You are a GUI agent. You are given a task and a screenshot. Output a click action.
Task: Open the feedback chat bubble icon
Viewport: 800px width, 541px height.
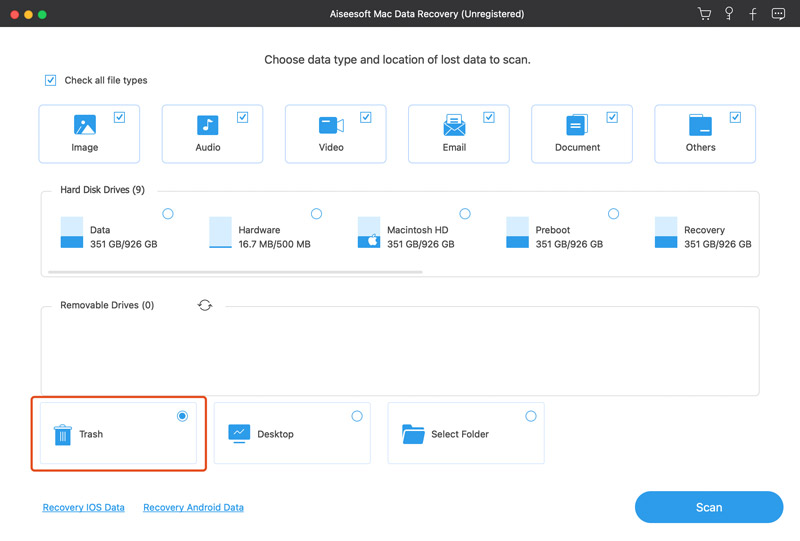click(776, 14)
